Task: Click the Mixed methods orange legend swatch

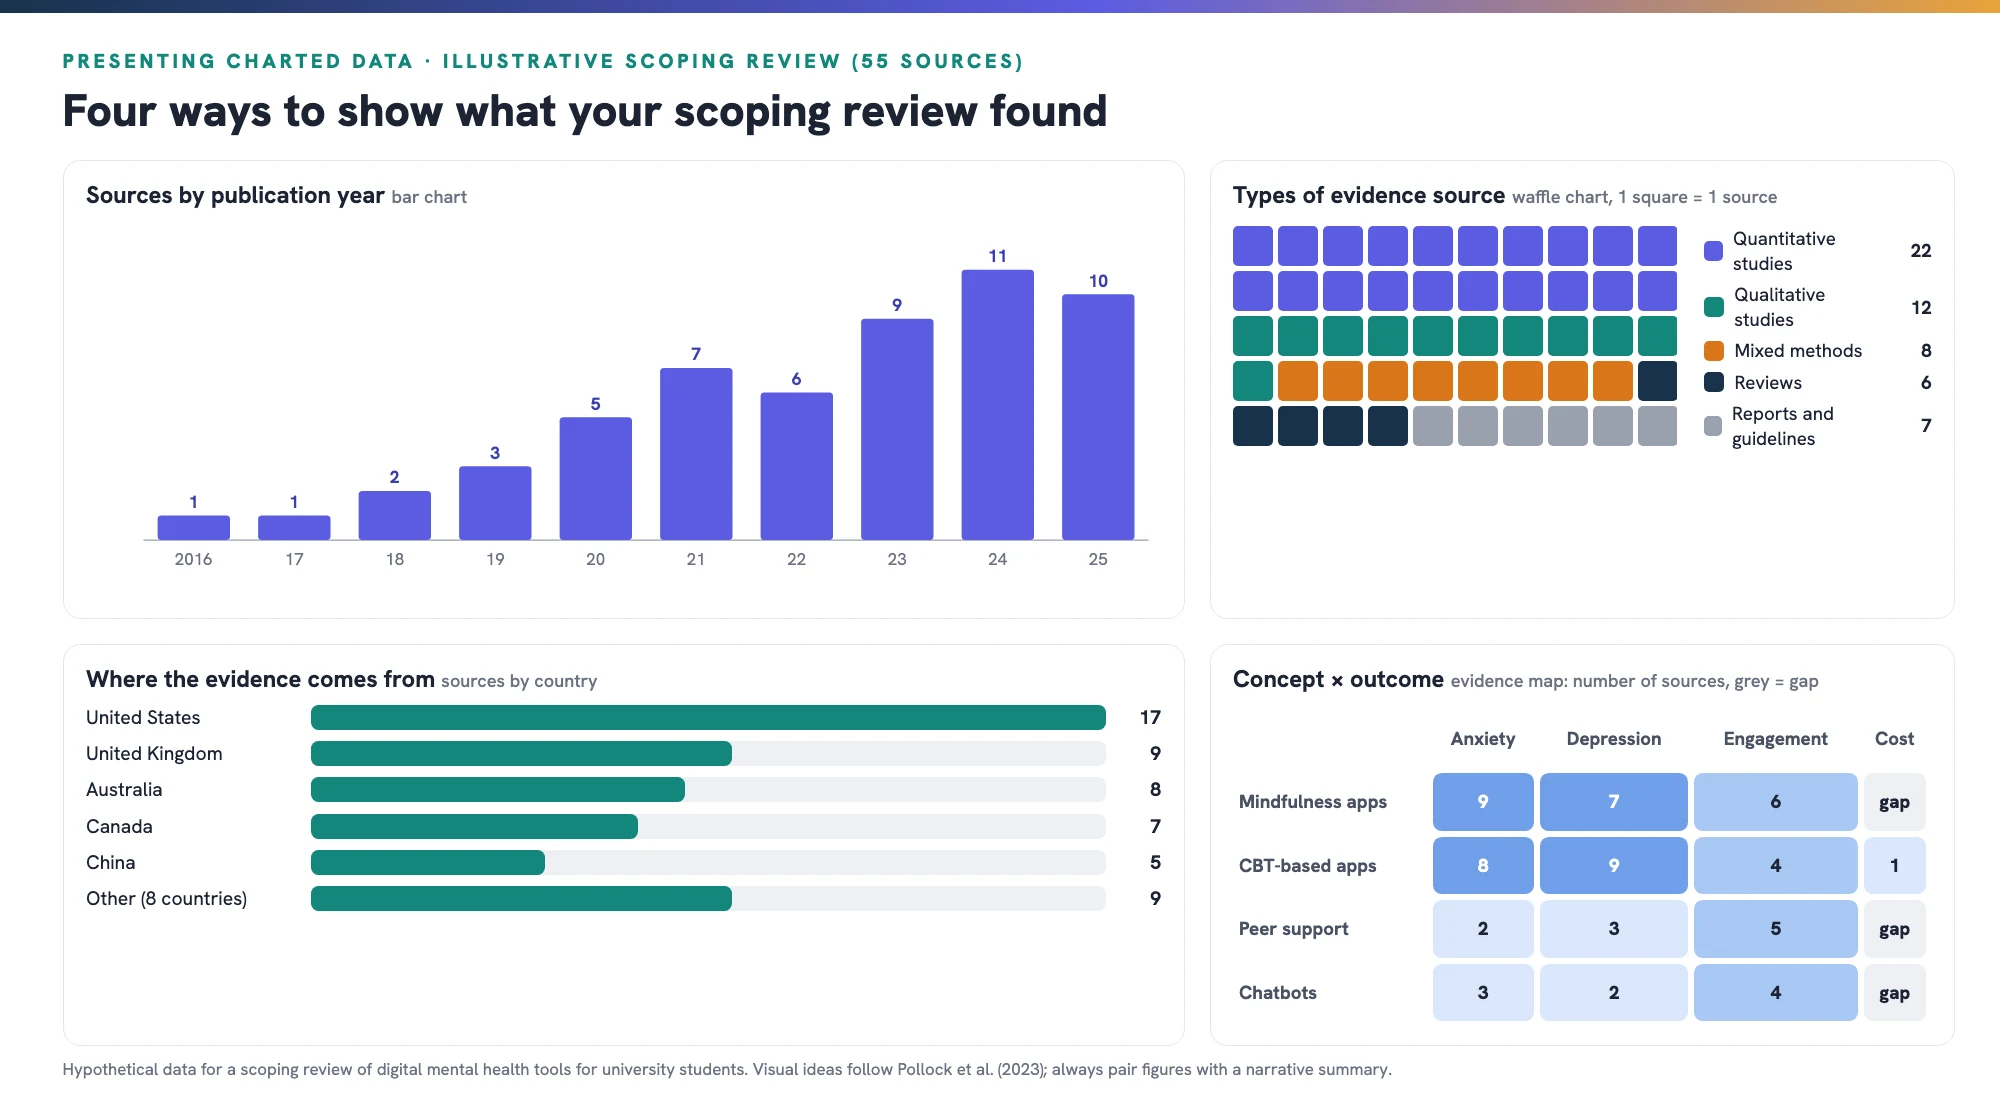Action: [x=1713, y=351]
